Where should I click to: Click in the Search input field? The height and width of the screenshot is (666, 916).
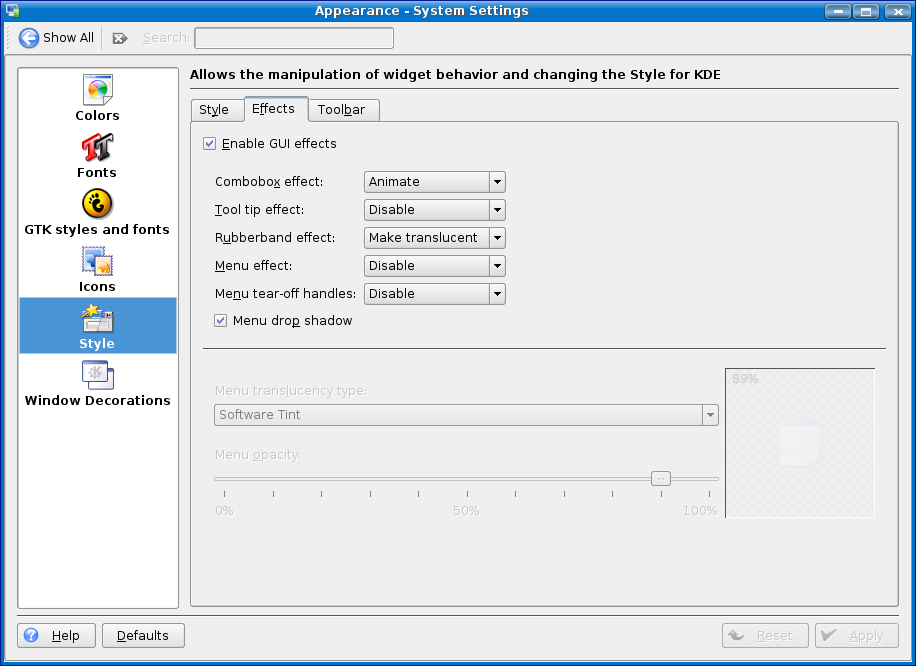[293, 38]
